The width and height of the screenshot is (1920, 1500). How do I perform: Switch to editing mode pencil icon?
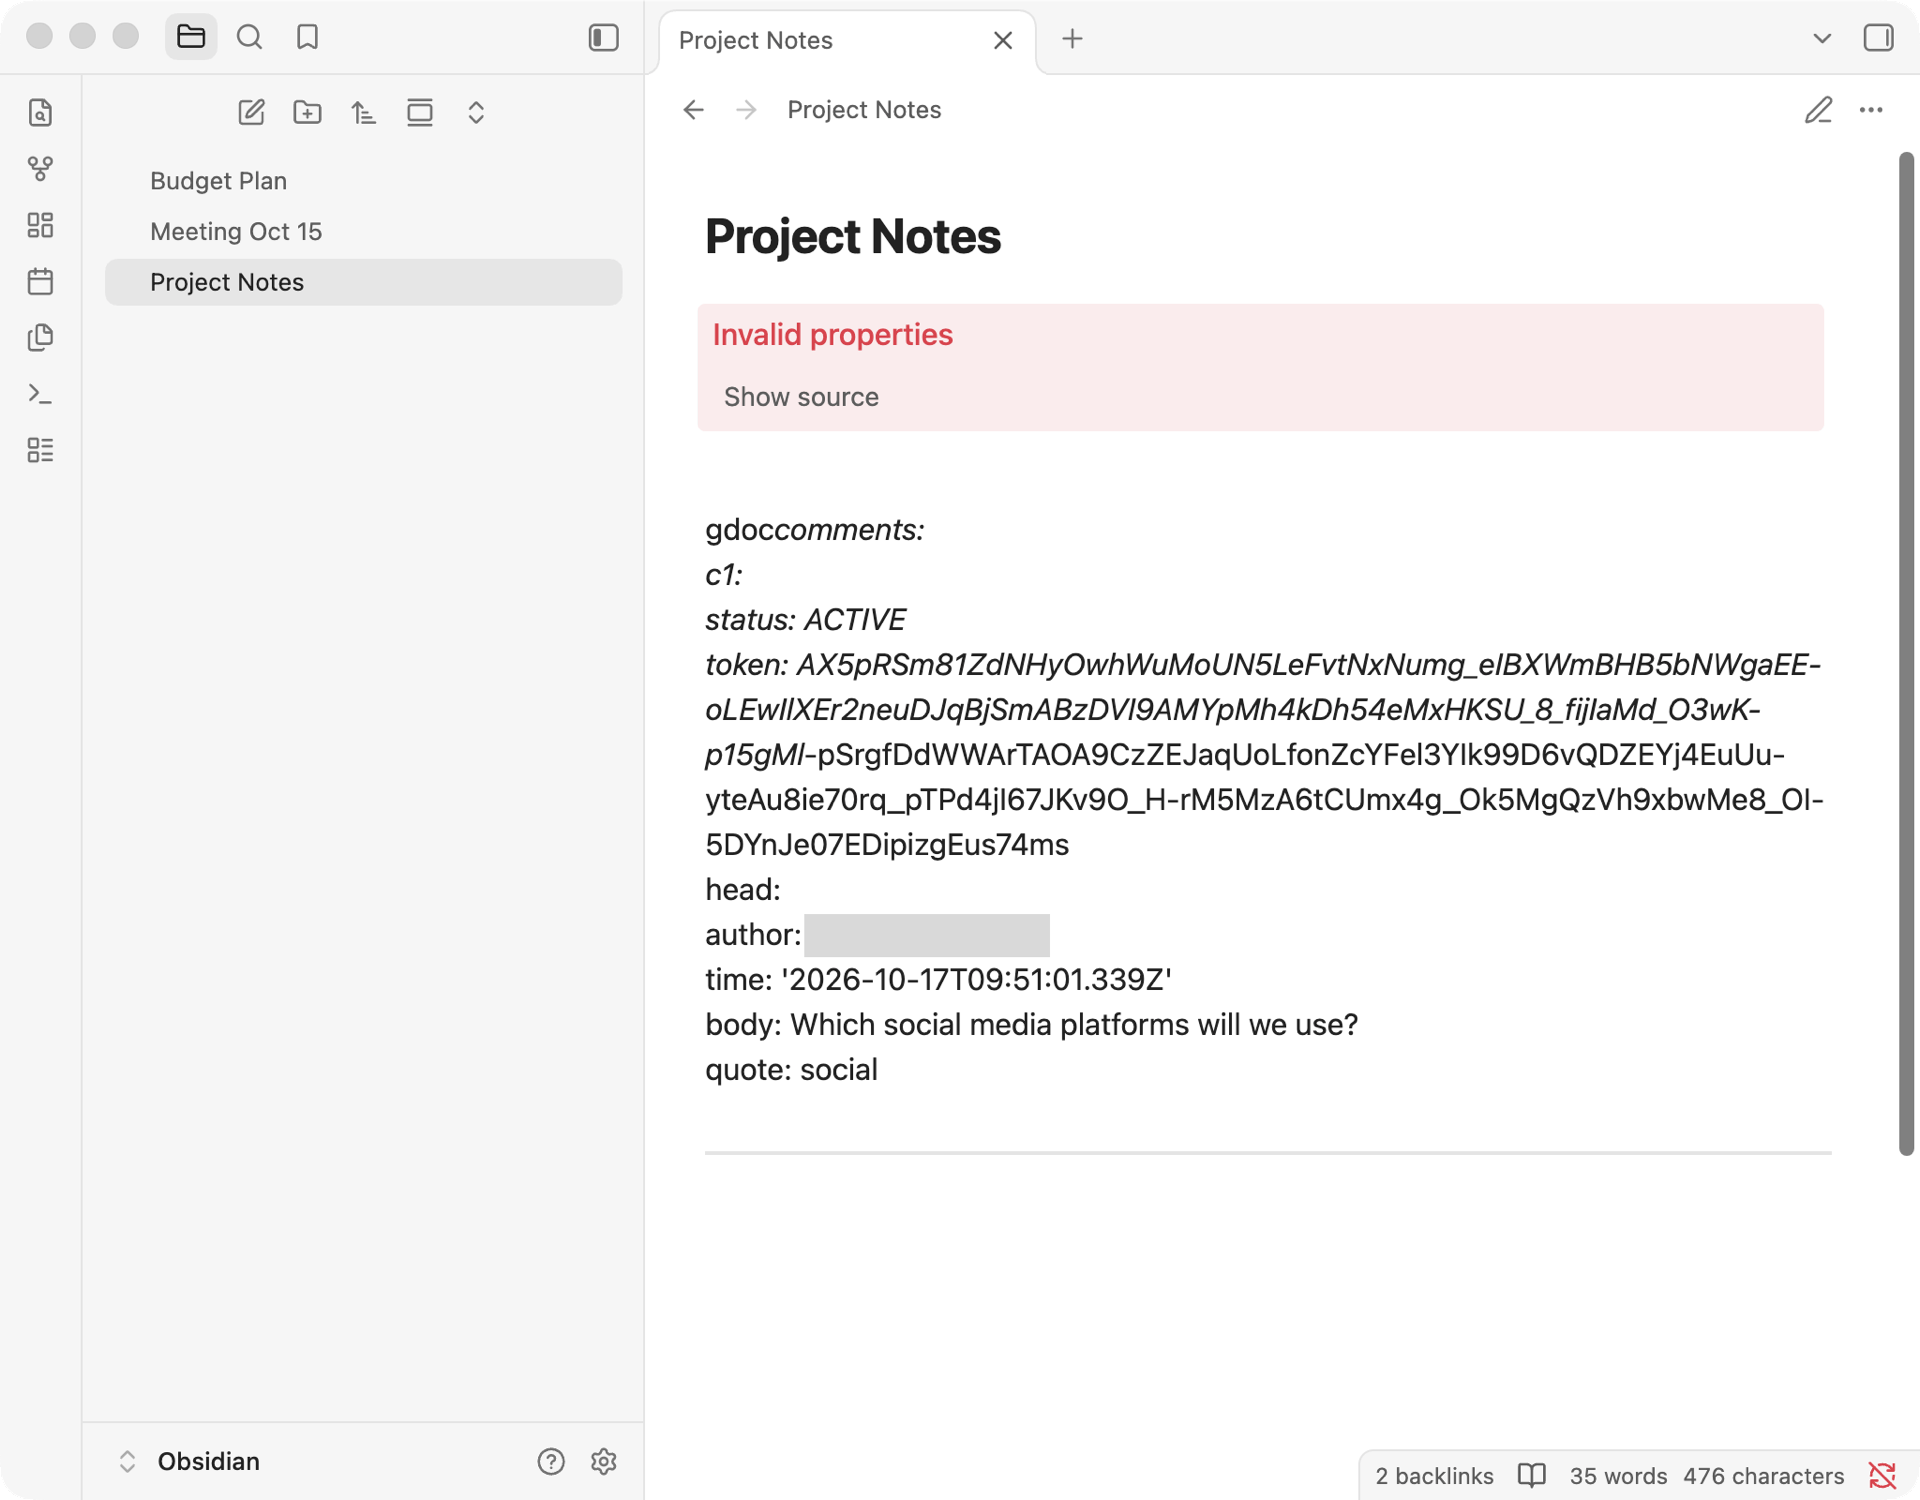pyautogui.click(x=1818, y=110)
